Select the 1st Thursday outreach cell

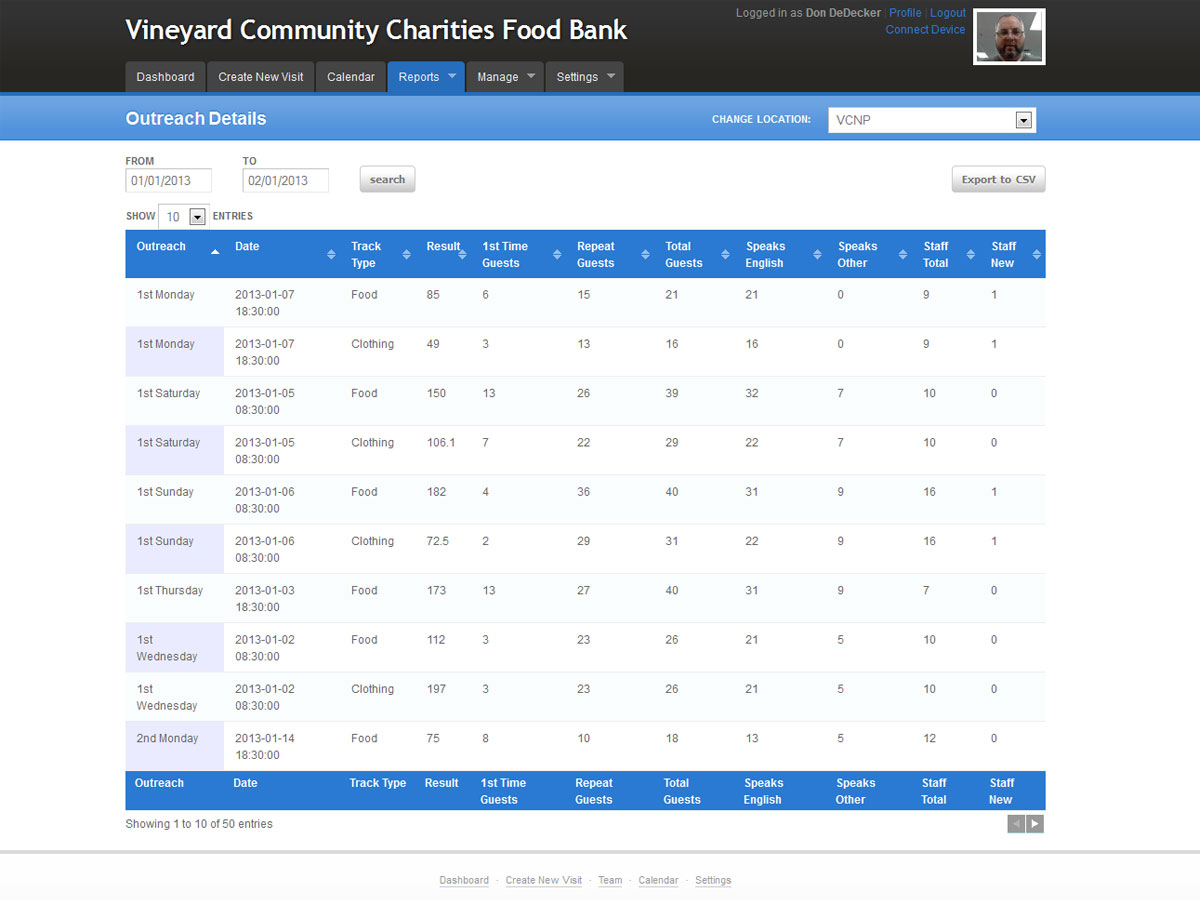[175, 598]
